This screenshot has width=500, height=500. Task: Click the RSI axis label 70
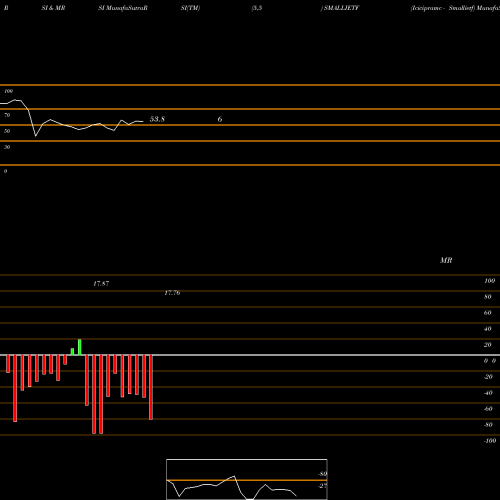tap(7, 115)
